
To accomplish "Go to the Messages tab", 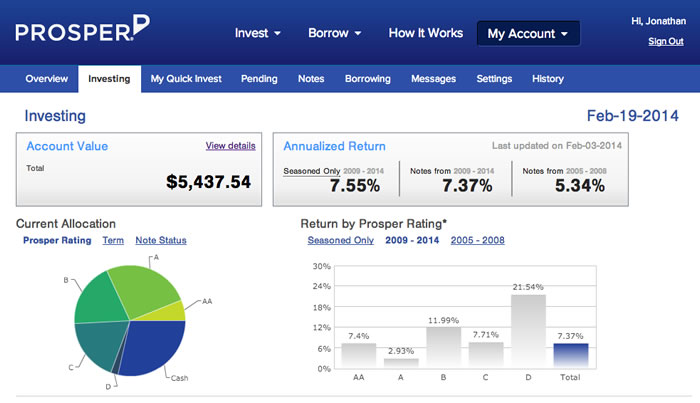I will pos(433,79).
